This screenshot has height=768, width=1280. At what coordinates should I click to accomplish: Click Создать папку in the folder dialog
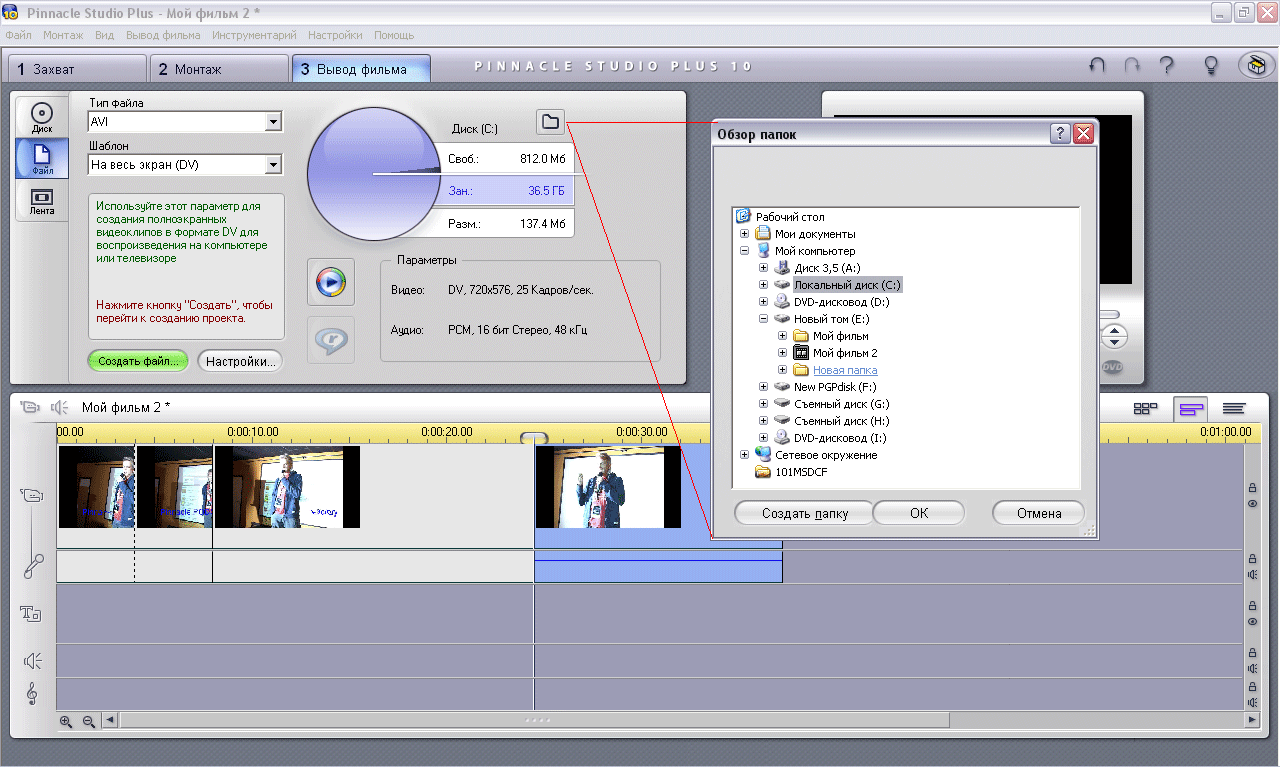point(804,513)
